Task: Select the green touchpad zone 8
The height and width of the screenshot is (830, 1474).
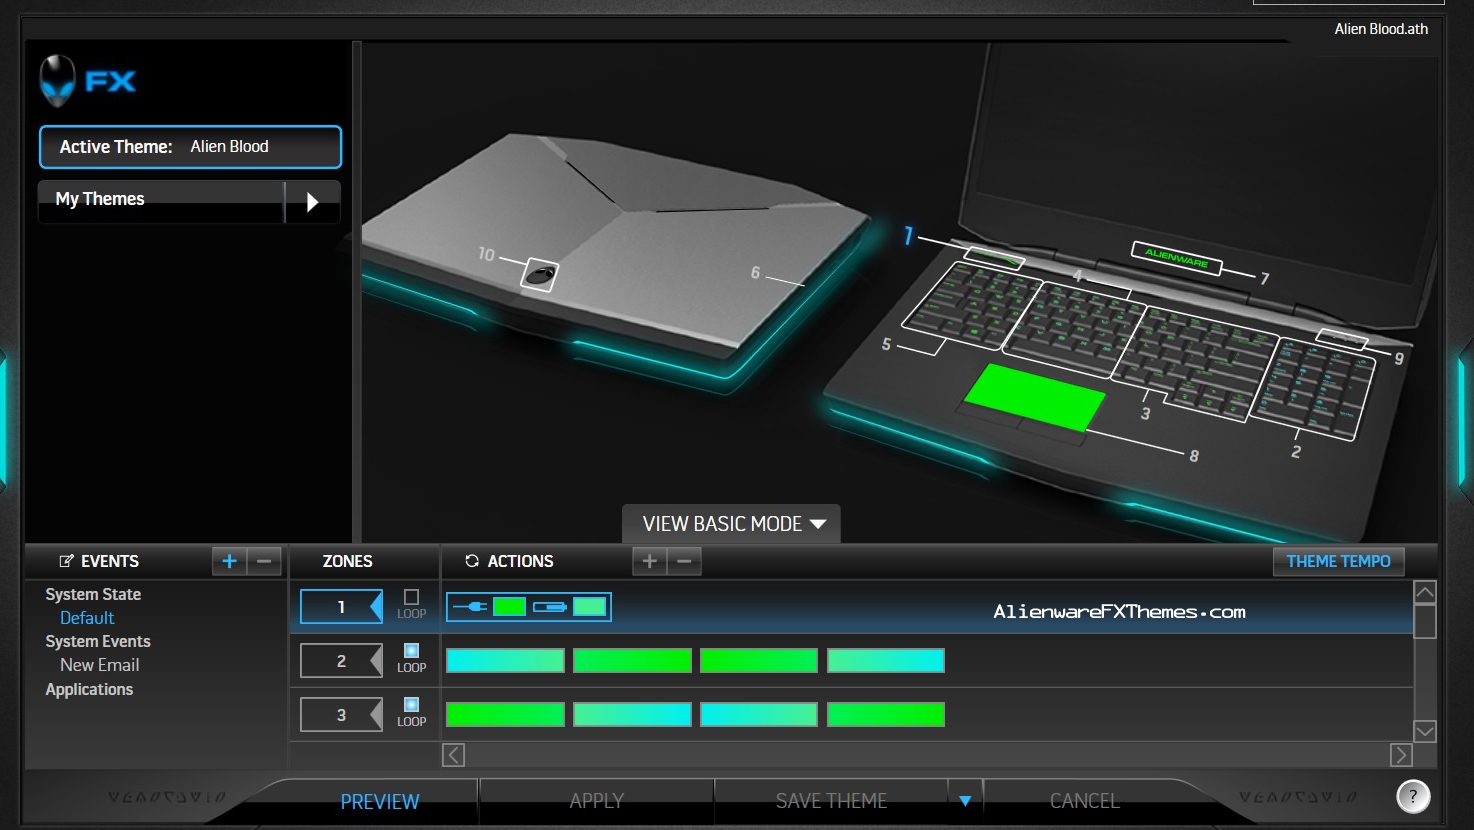Action: pyautogui.click(x=1036, y=397)
